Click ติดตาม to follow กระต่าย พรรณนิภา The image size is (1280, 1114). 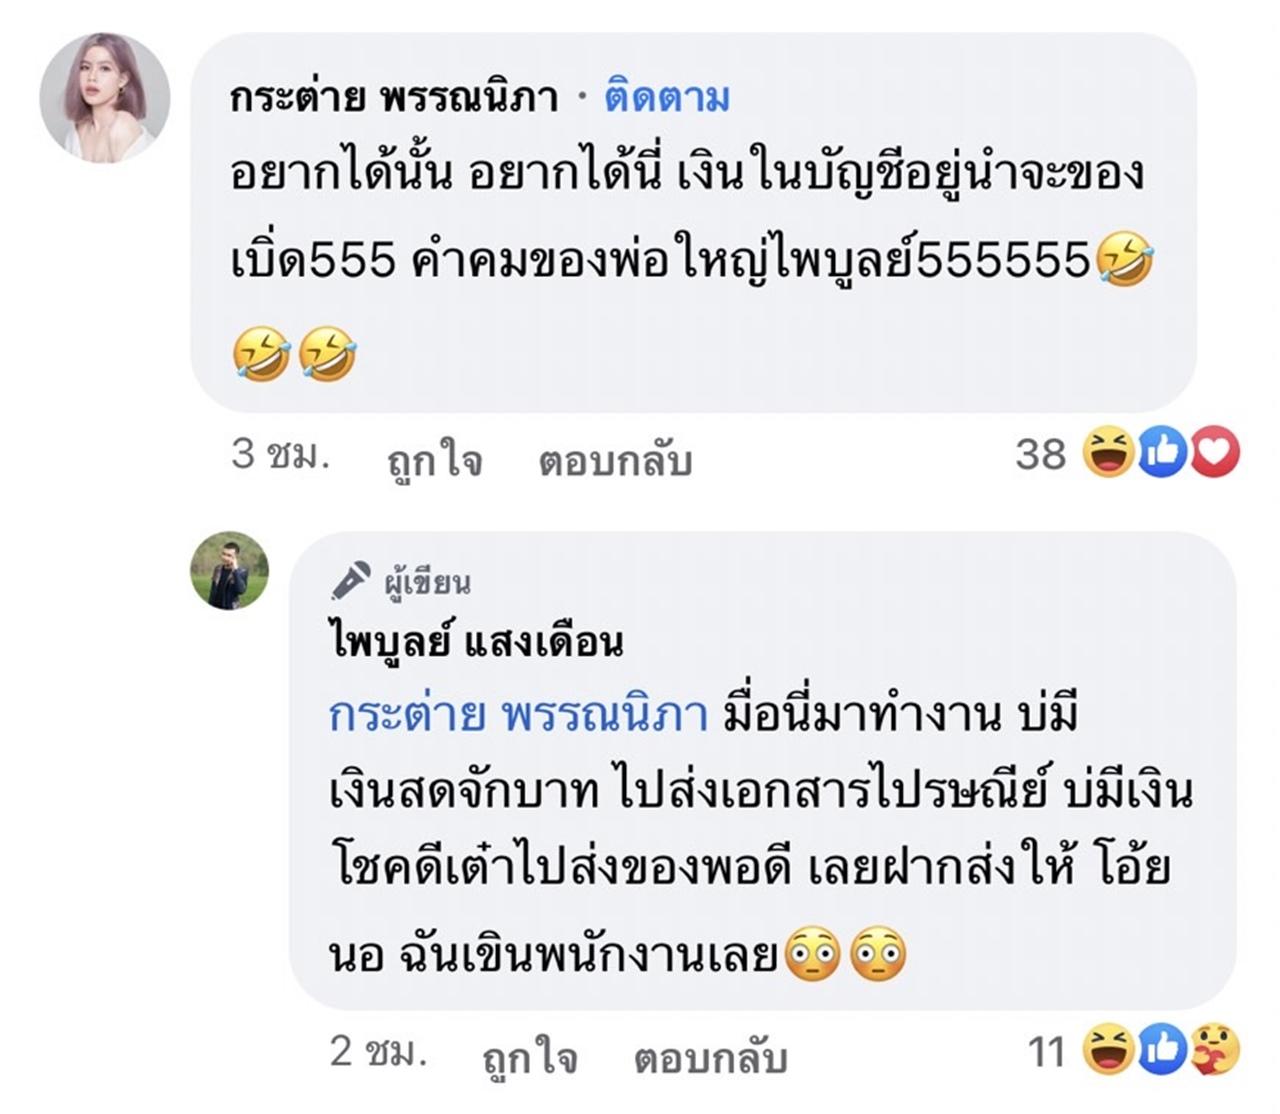coord(666,97)
